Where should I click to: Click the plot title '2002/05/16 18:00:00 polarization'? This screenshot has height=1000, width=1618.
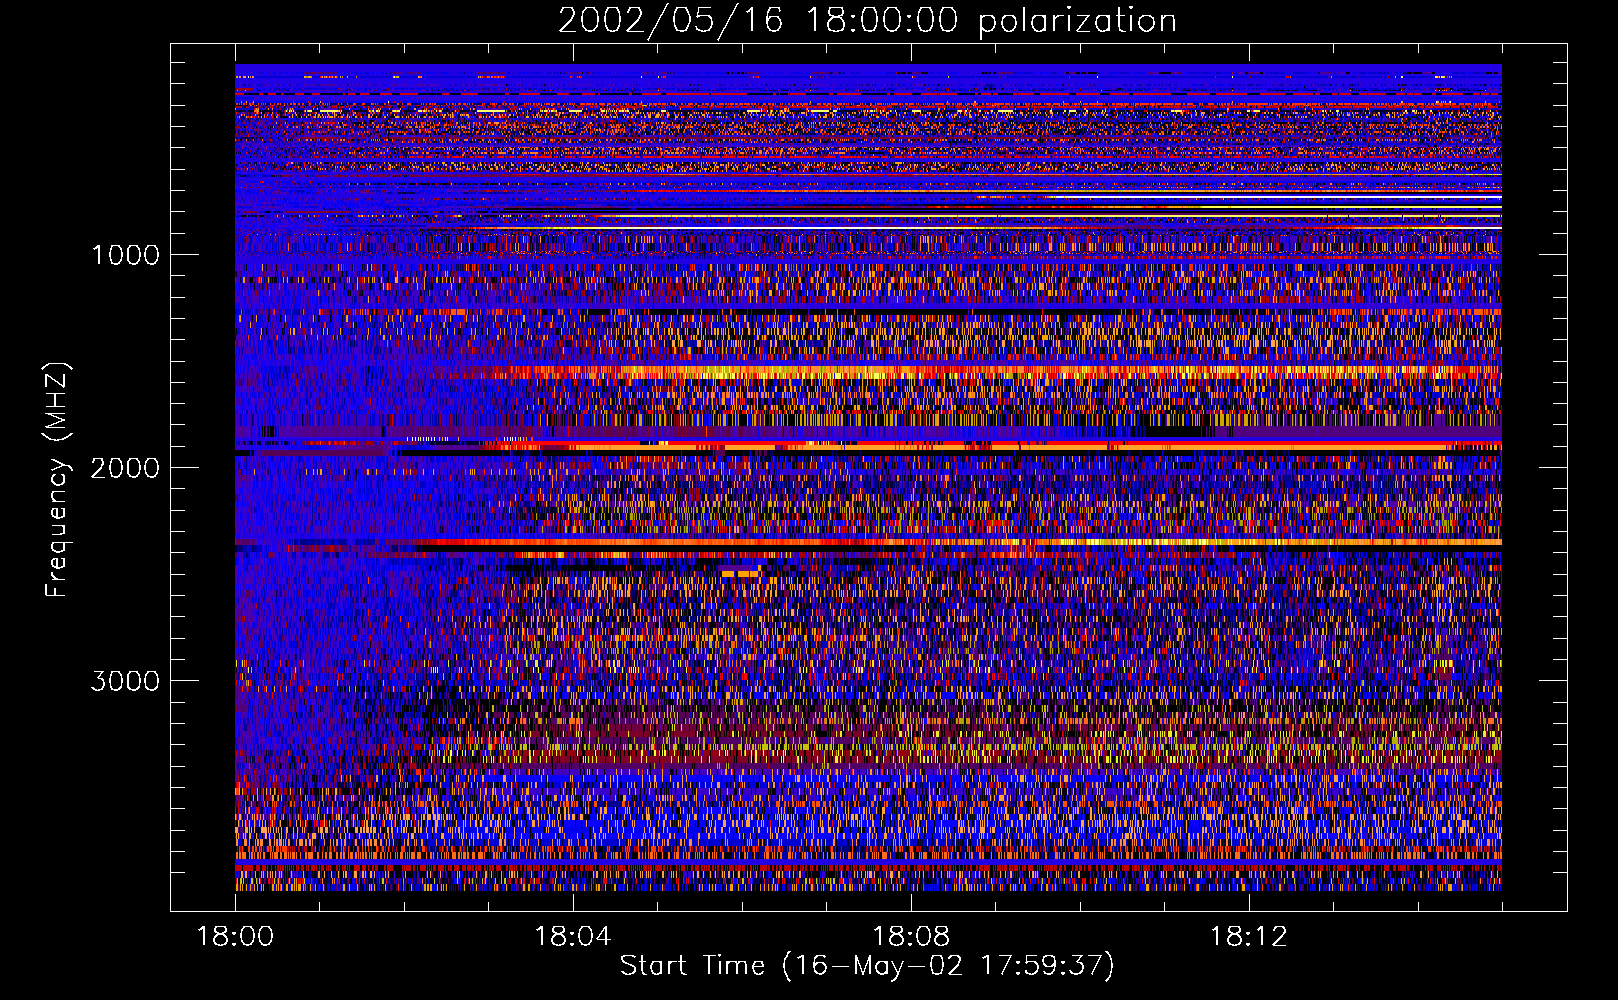867,21
